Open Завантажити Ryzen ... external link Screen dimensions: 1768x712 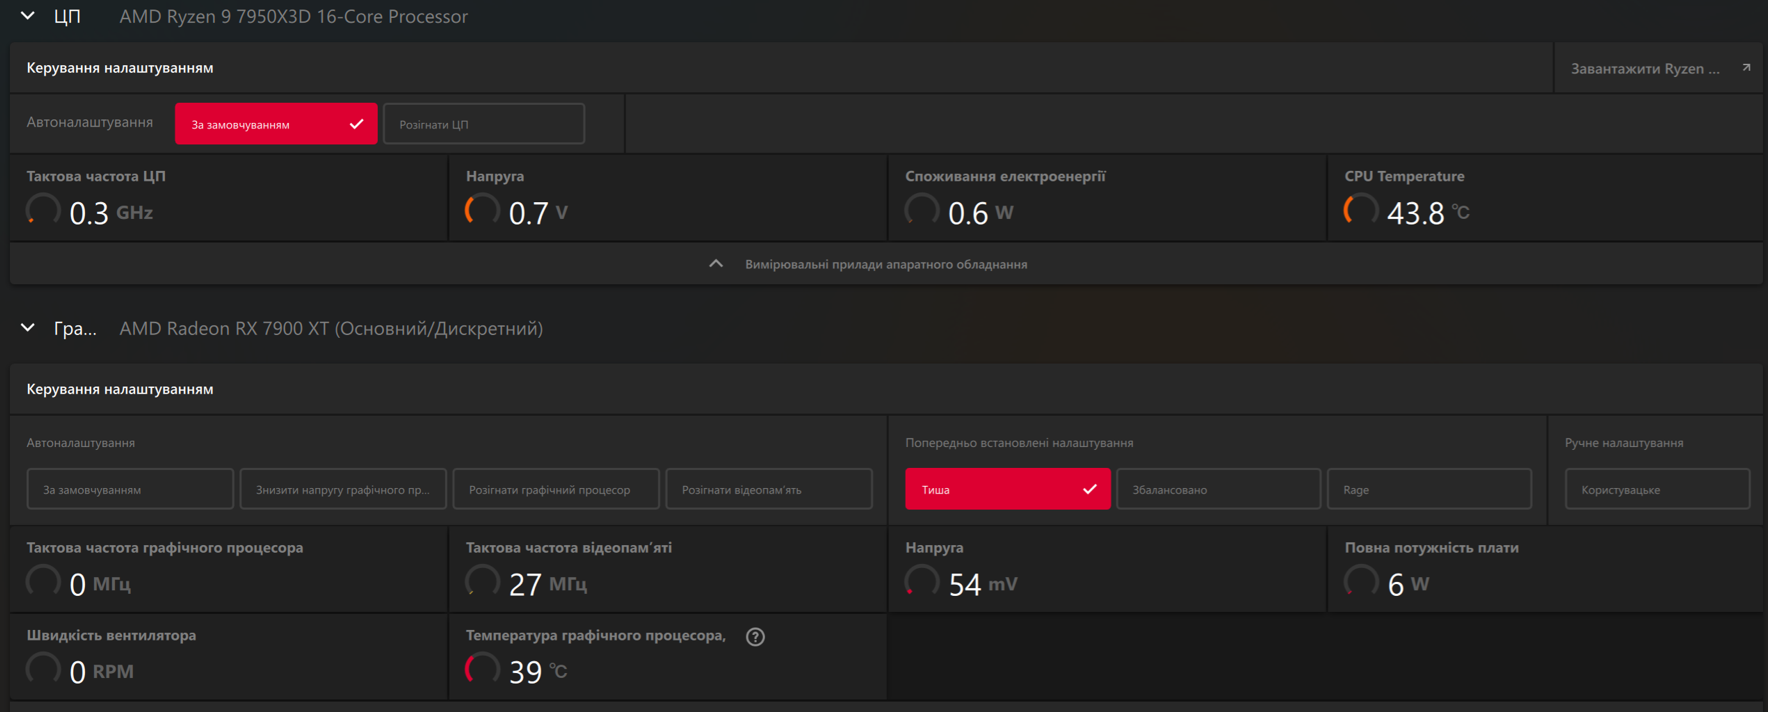[x=1659, y=68]
